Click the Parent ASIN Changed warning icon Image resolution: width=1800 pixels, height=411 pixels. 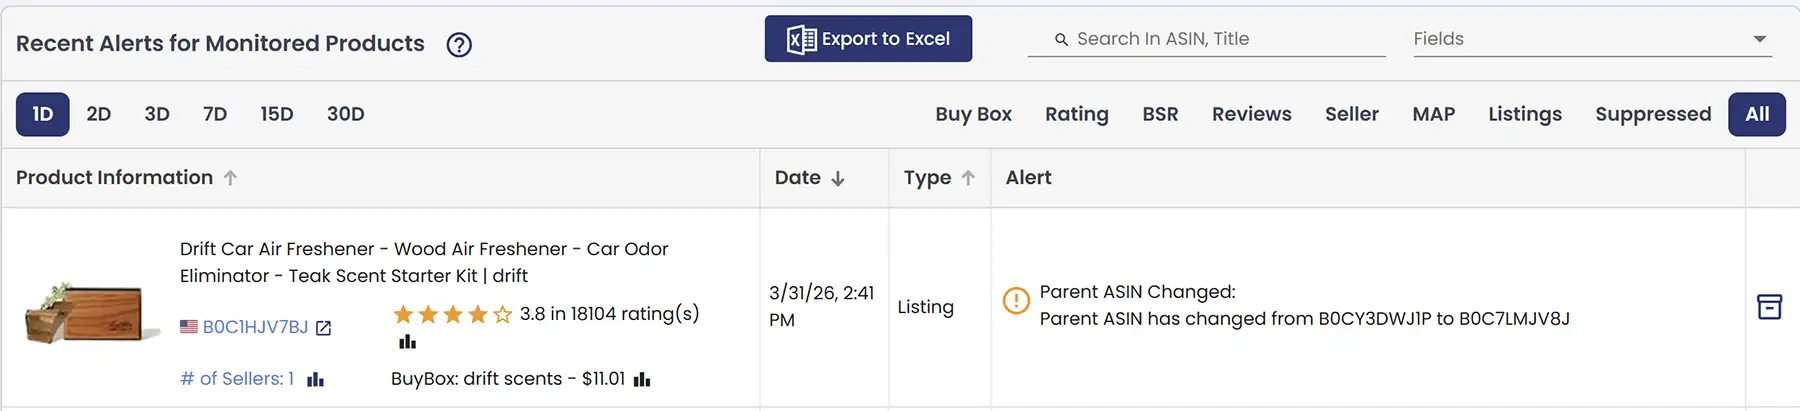1016,300
